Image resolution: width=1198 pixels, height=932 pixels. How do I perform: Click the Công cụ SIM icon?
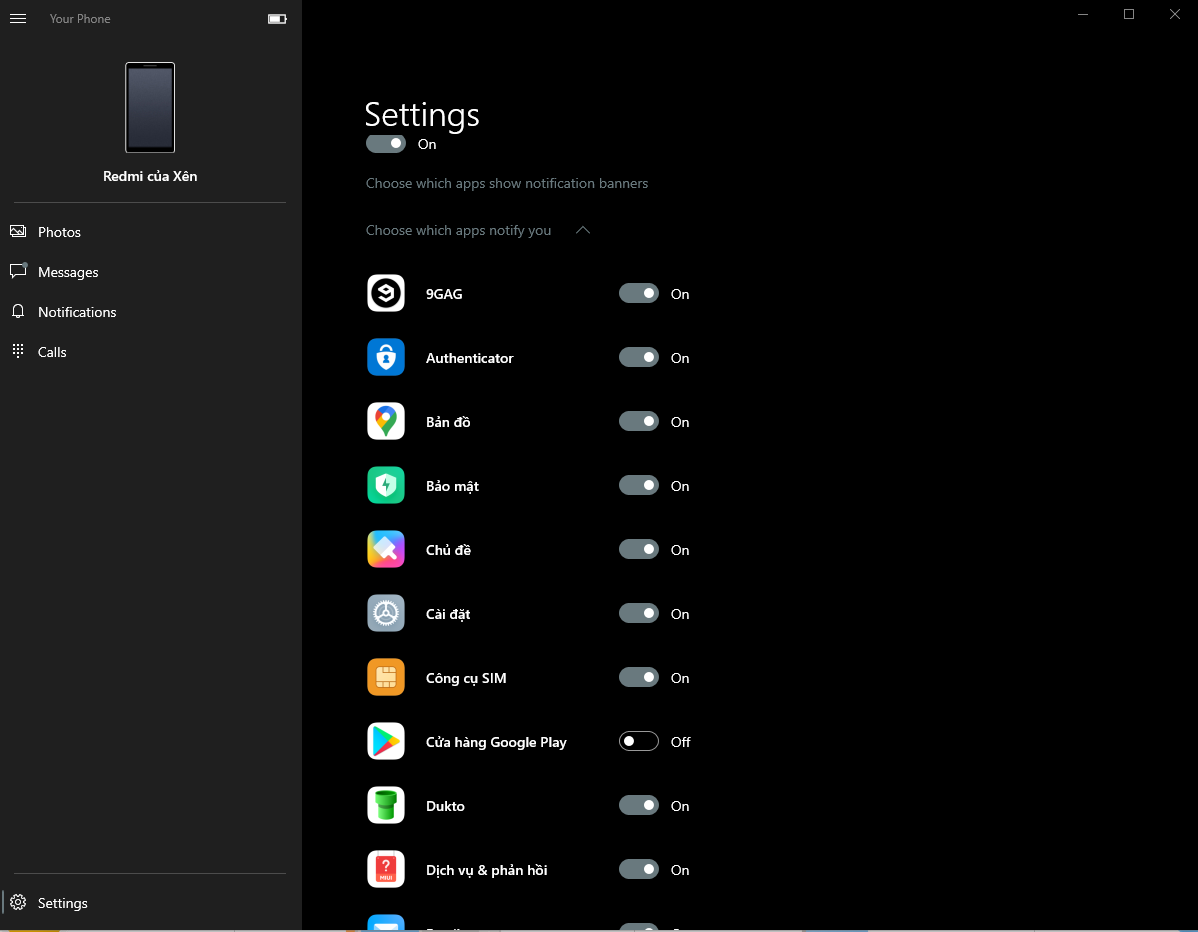(x=386, y=678)
